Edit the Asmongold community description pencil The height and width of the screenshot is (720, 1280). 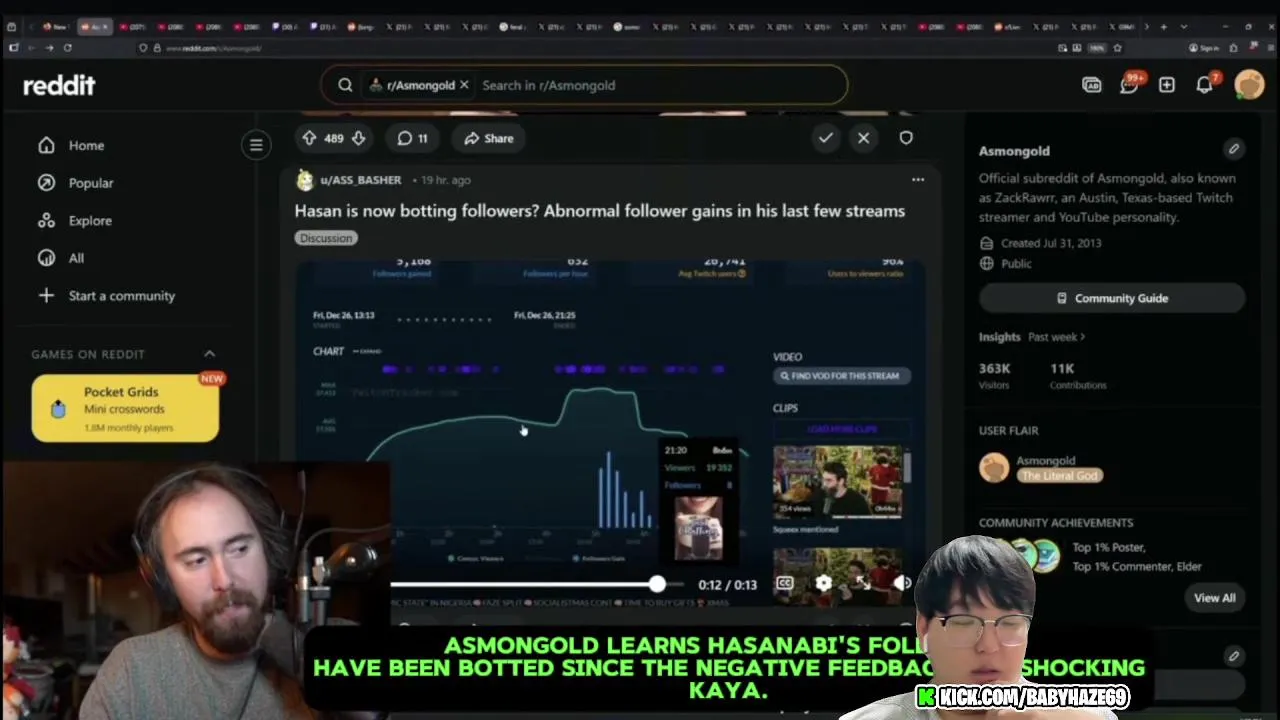click(x=1234, y=149)
